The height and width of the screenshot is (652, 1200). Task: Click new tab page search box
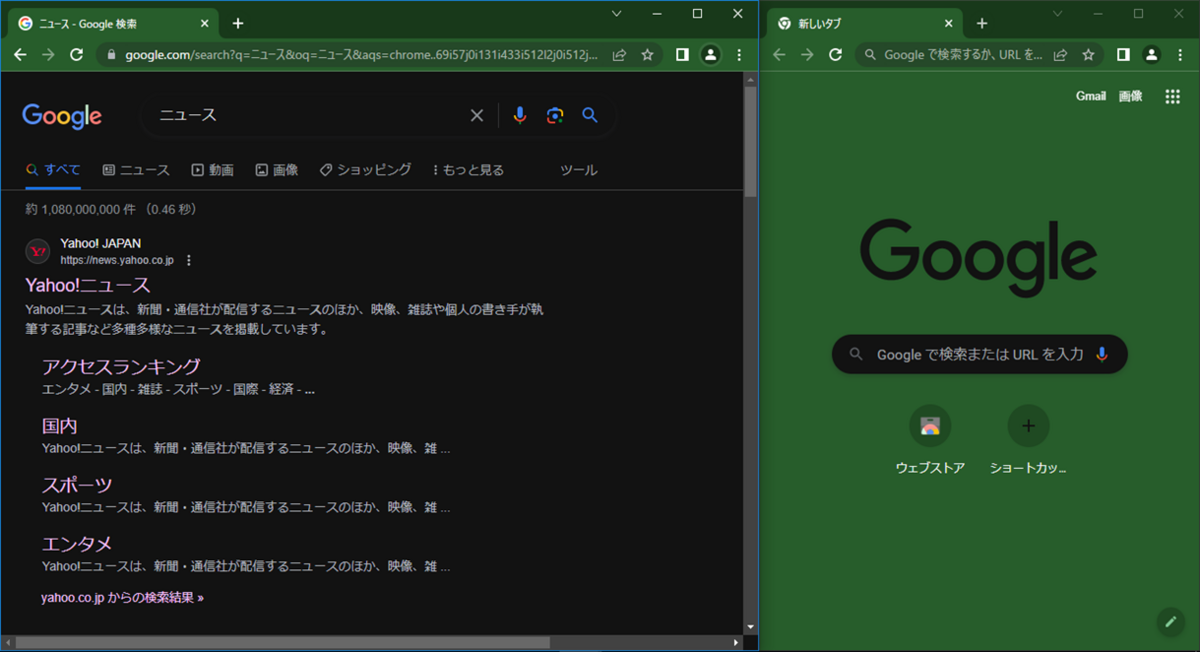[x=979, y=354]
